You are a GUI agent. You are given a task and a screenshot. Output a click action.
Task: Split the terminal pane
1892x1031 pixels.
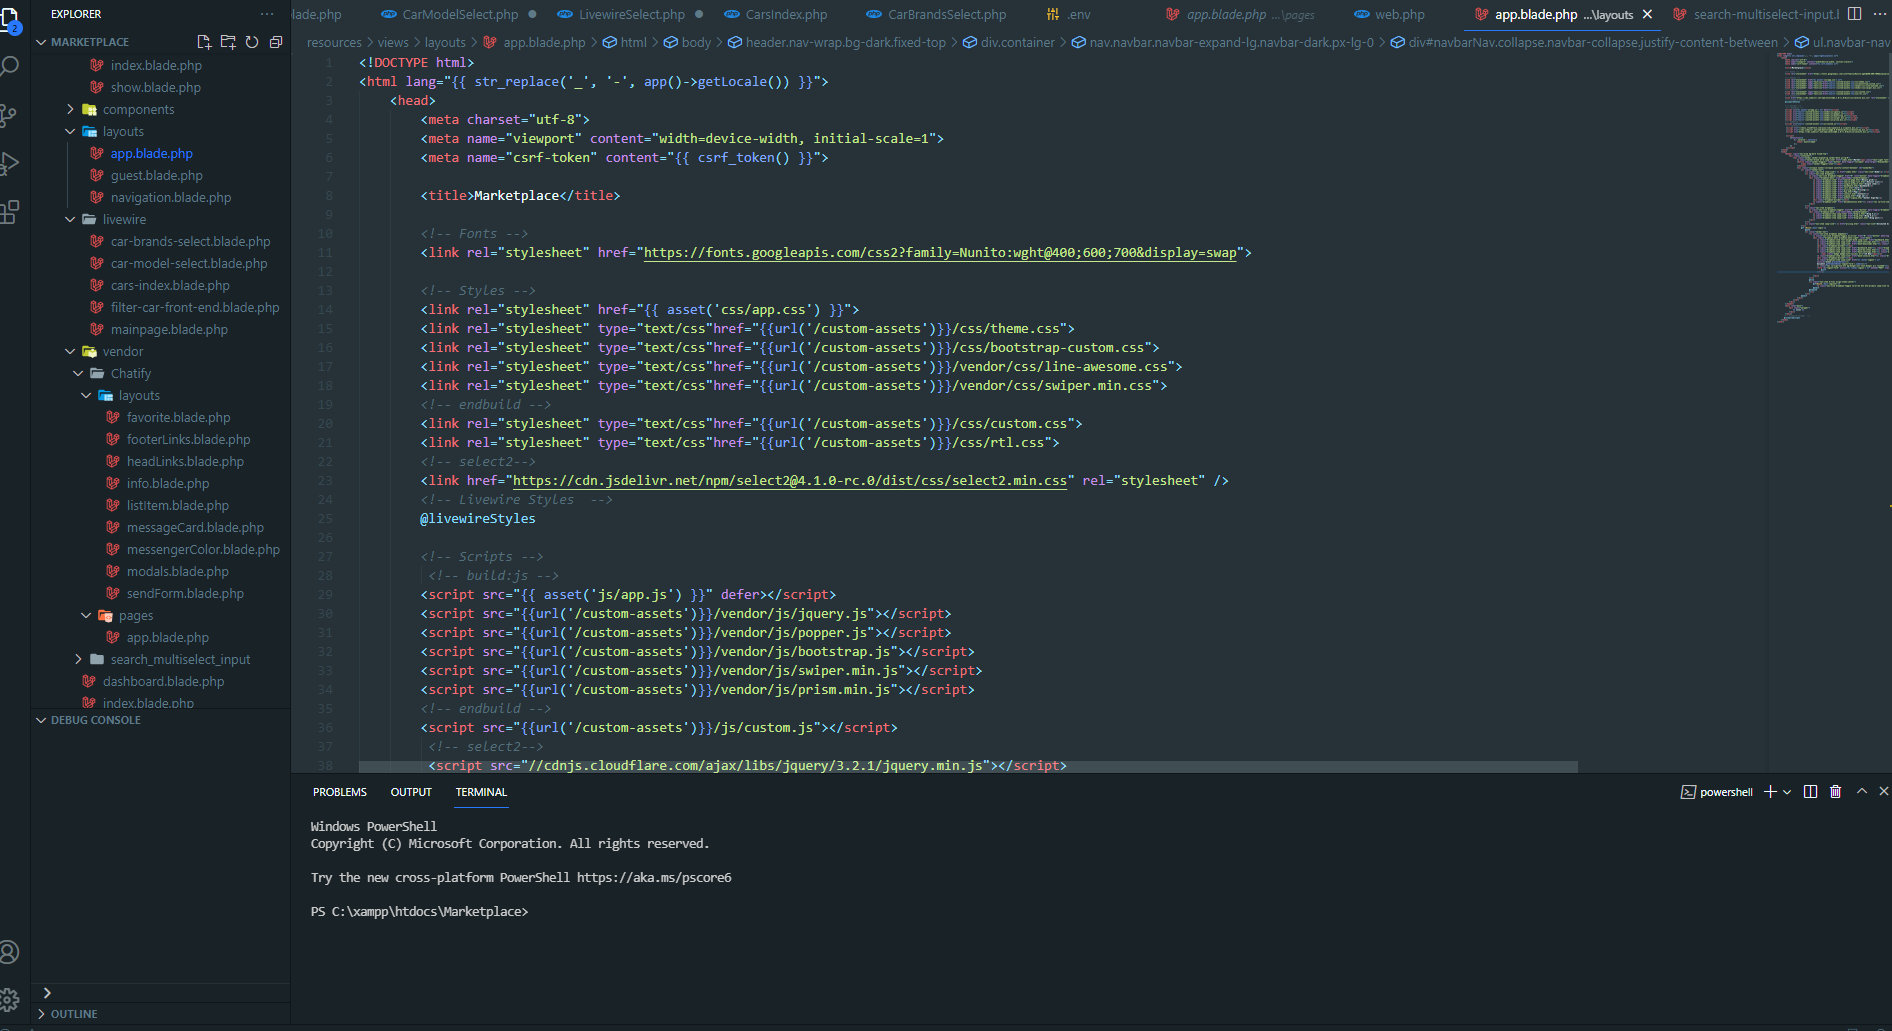tap(1810, 791)
